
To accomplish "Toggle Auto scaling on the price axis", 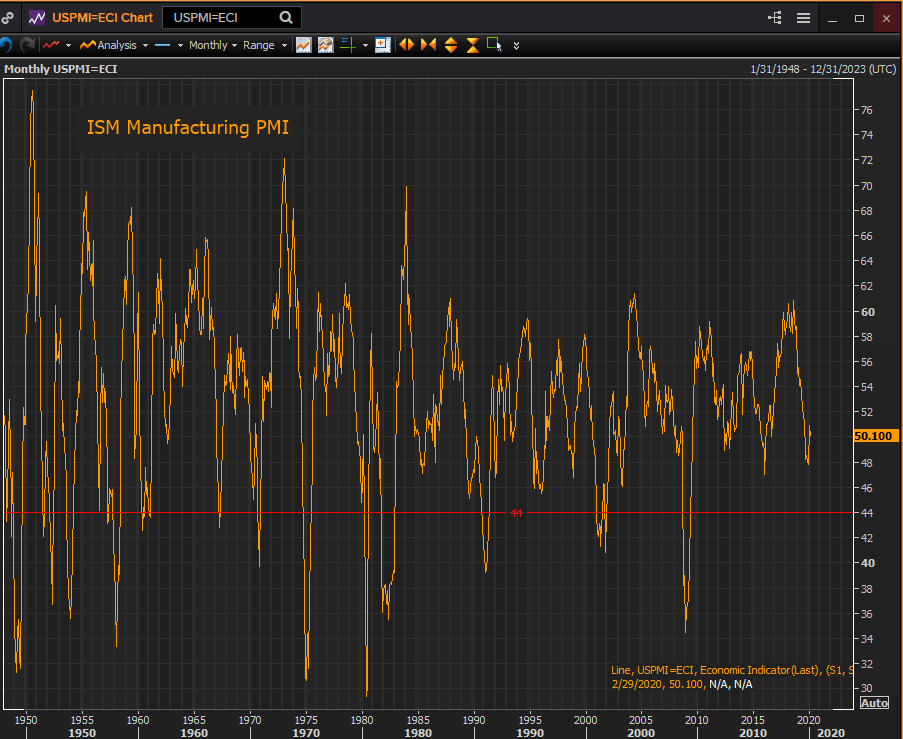I will click(x=874, y=703).
